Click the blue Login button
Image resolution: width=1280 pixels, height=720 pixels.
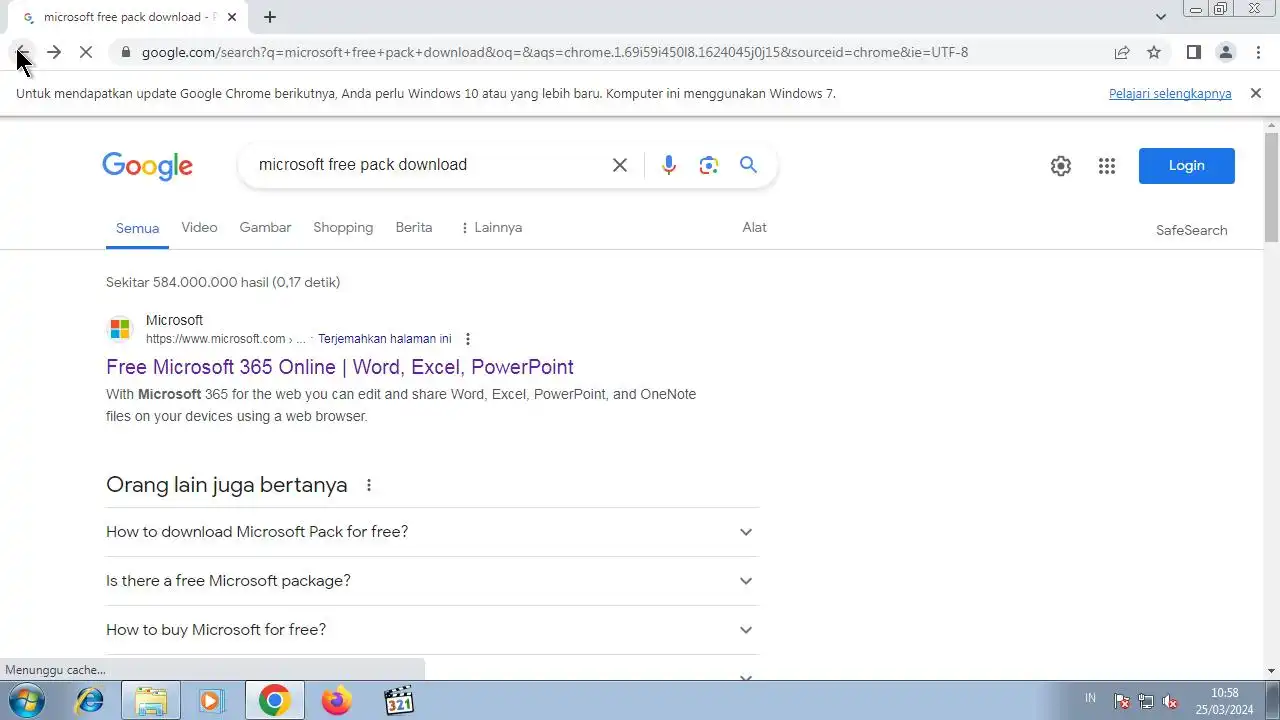[x=1187, y=166]
